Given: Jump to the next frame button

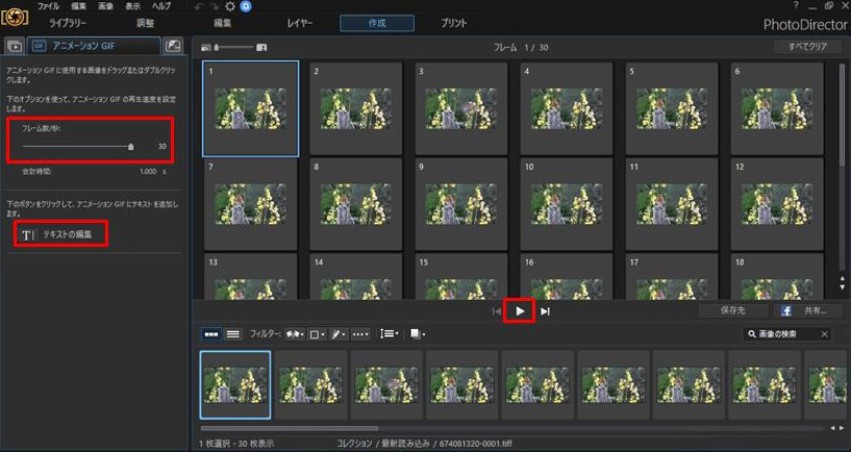Looking at the screenshot, I should (545, 311).
